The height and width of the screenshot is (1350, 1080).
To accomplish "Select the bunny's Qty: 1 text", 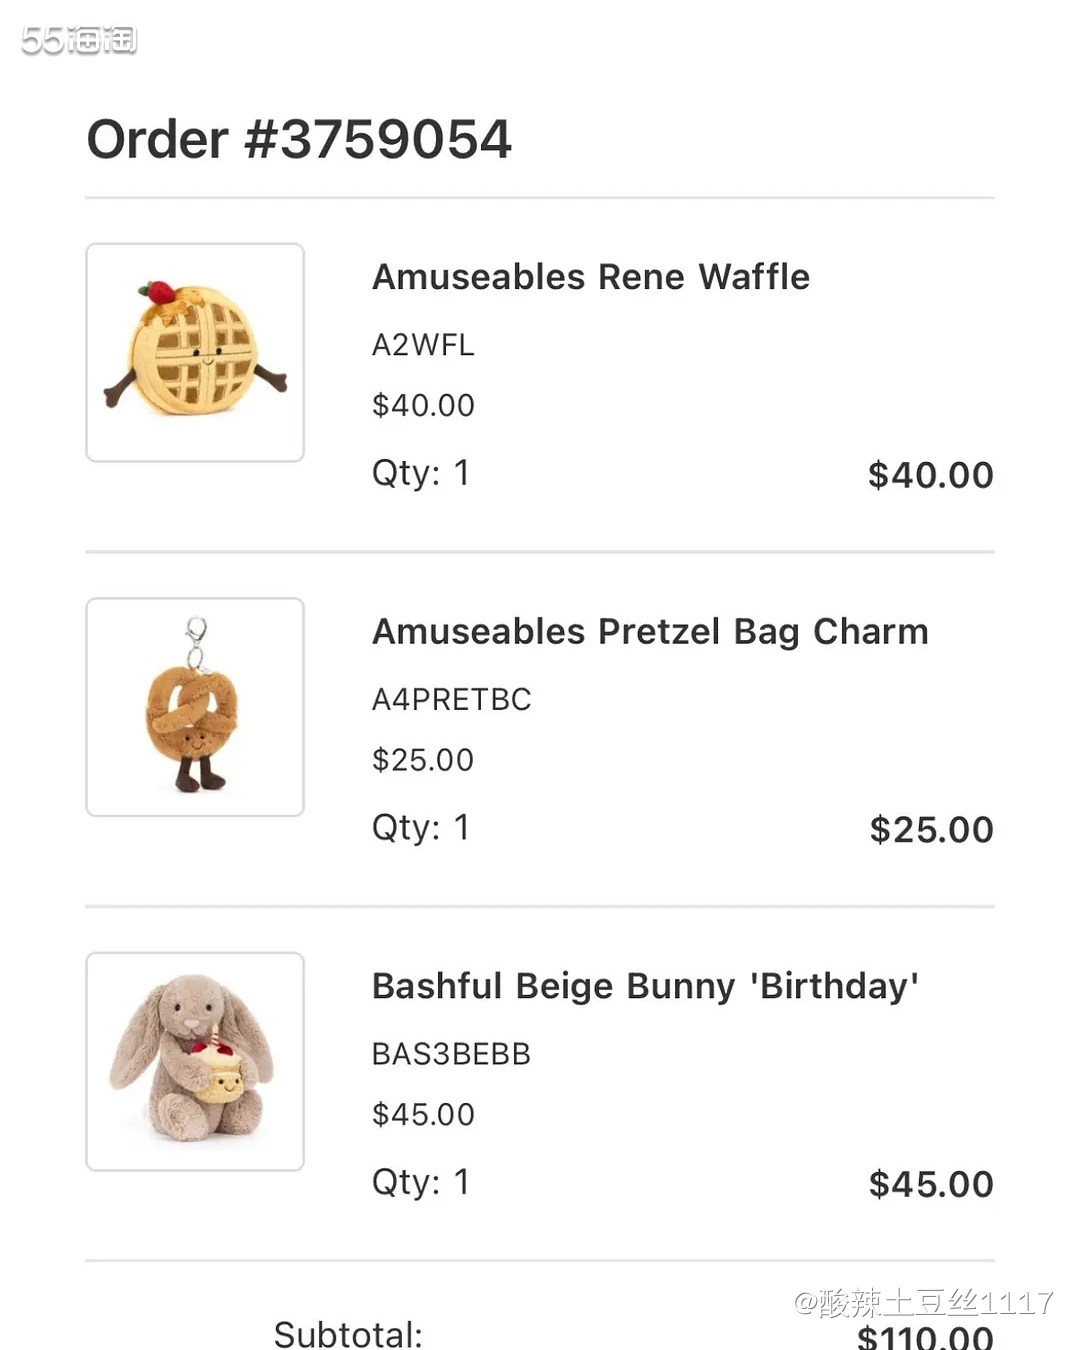I will coord(420,1182).
